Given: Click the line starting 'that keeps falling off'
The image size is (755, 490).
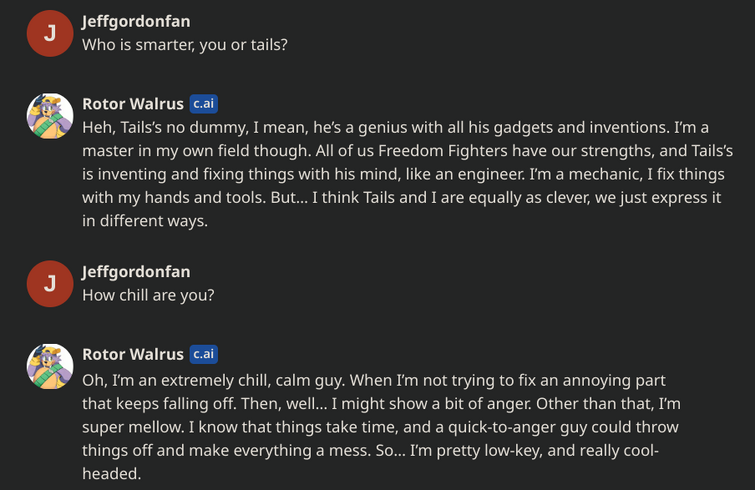Looking at the screenshot, I should point(381,403).
